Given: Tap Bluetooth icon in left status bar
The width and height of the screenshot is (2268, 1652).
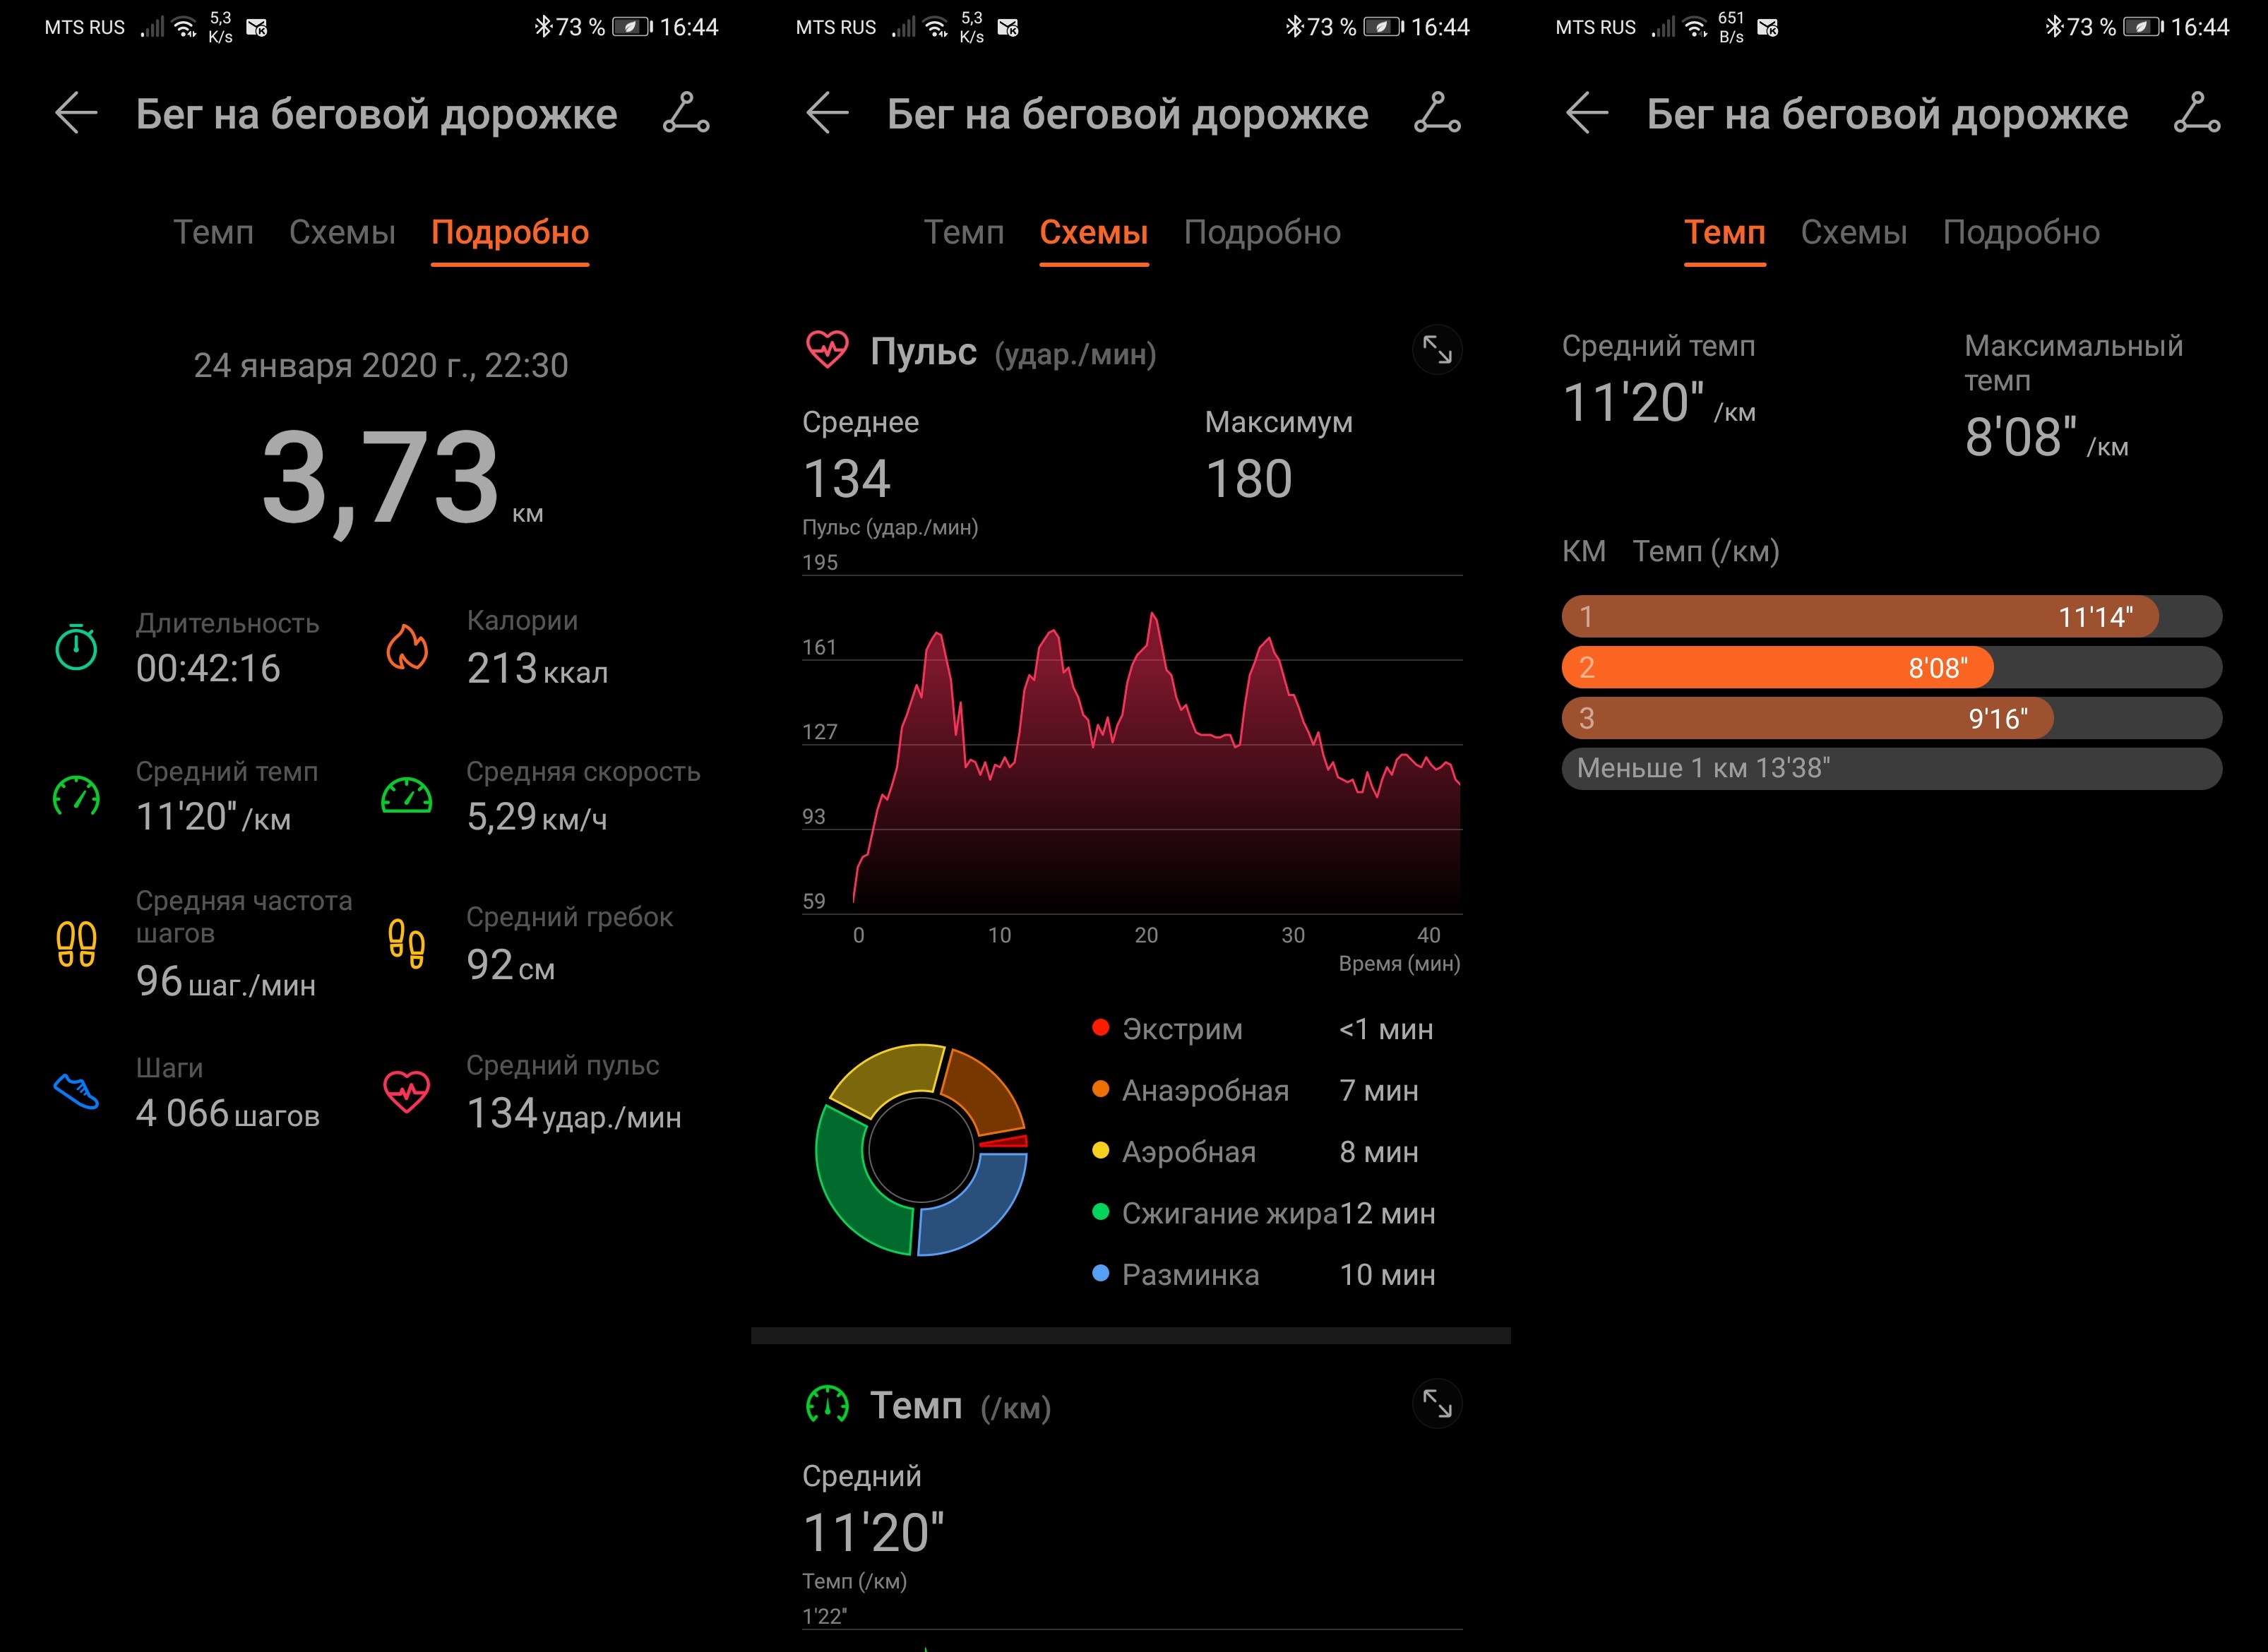Looking at the screenshot, I should (x=543, y=26).
